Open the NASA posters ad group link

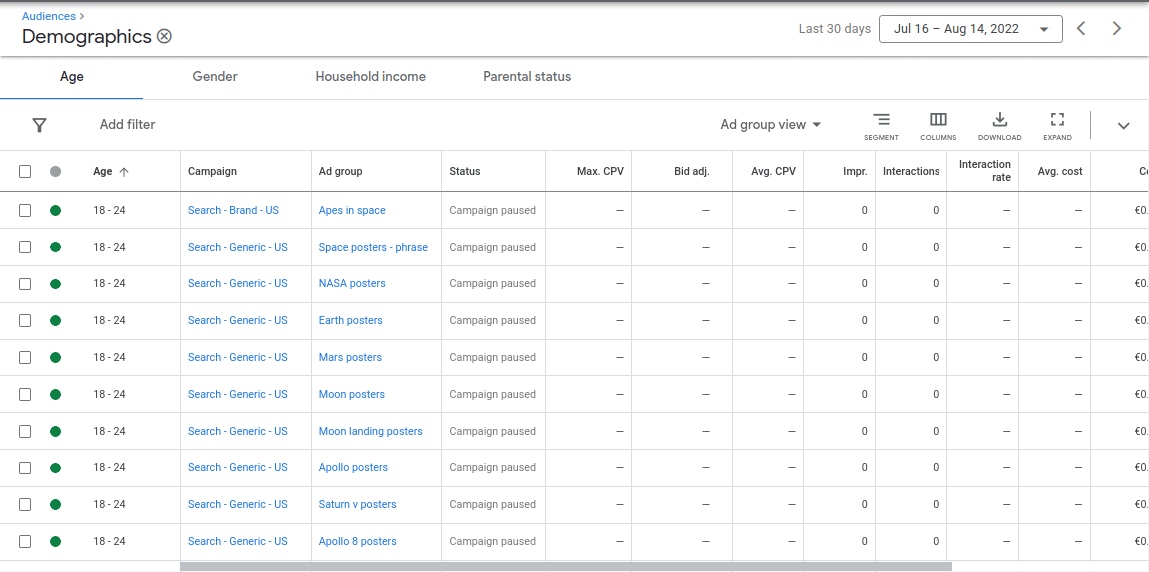click(352, 283)
